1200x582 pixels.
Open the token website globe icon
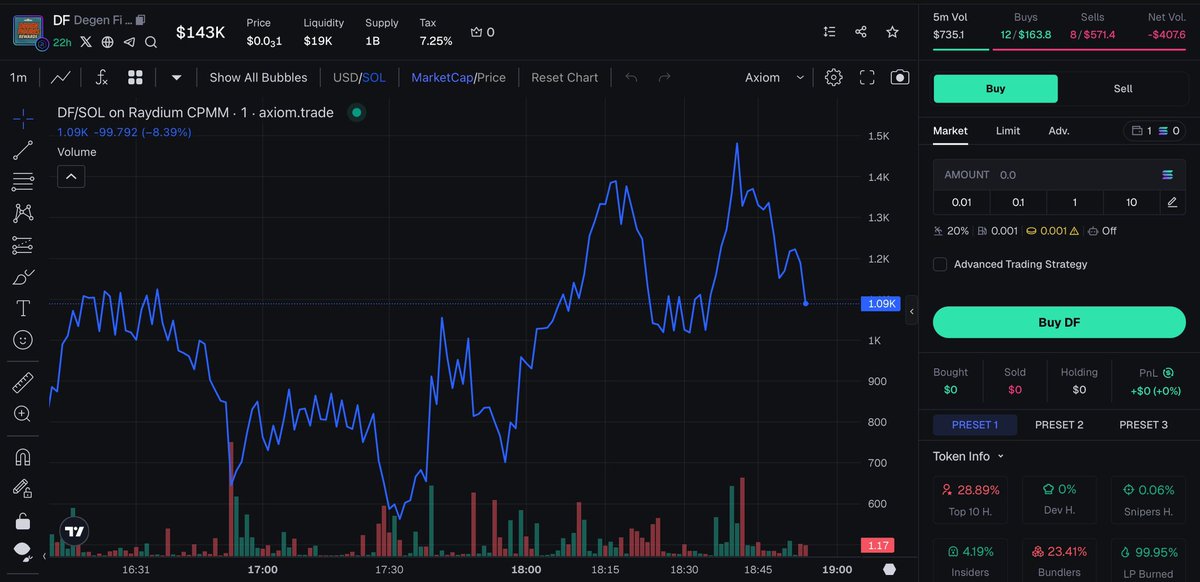click(108, 42)
